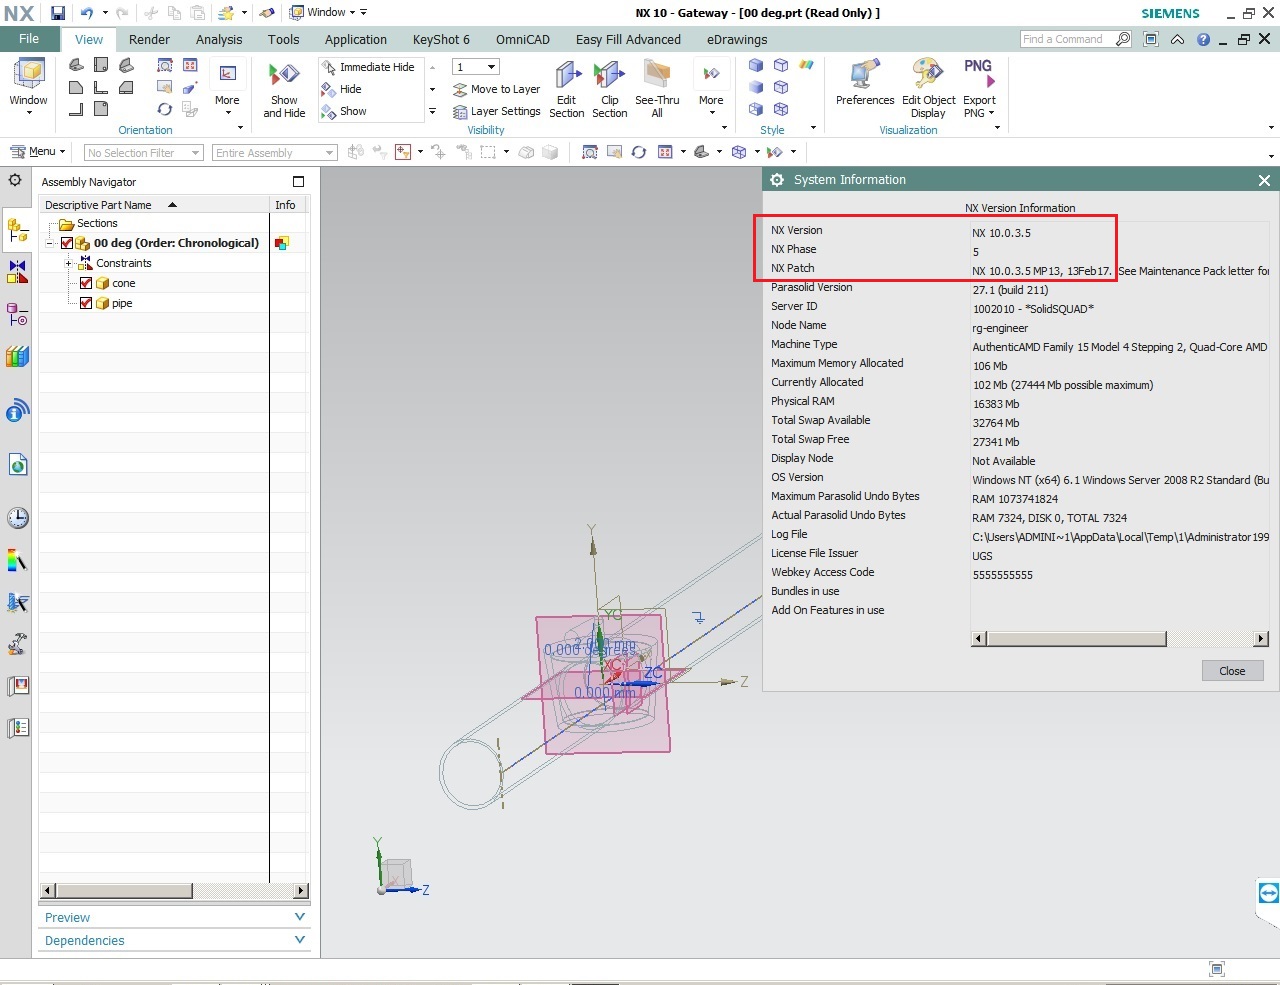Screen dimensions: 1280x985
Task: Toggle full screen mode icon
Action: click(x=1151, y=39)
